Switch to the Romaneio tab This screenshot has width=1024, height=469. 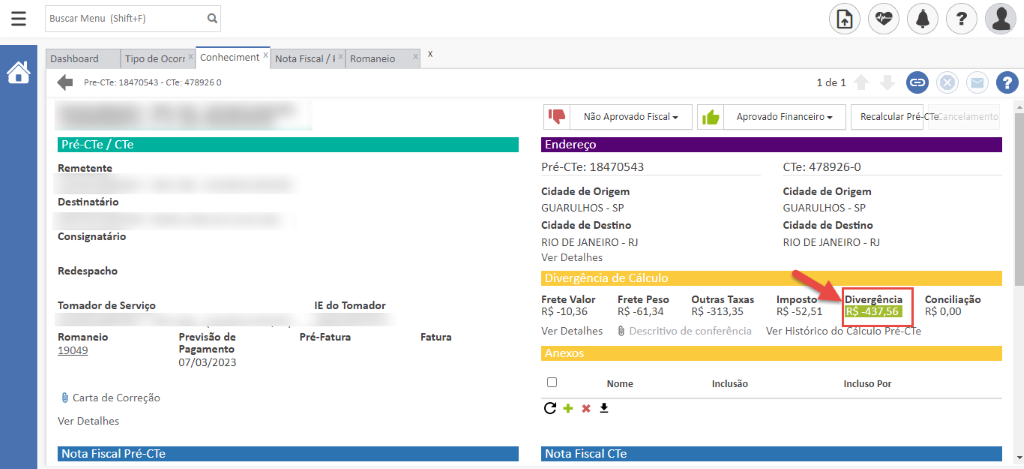coord(372,58)
